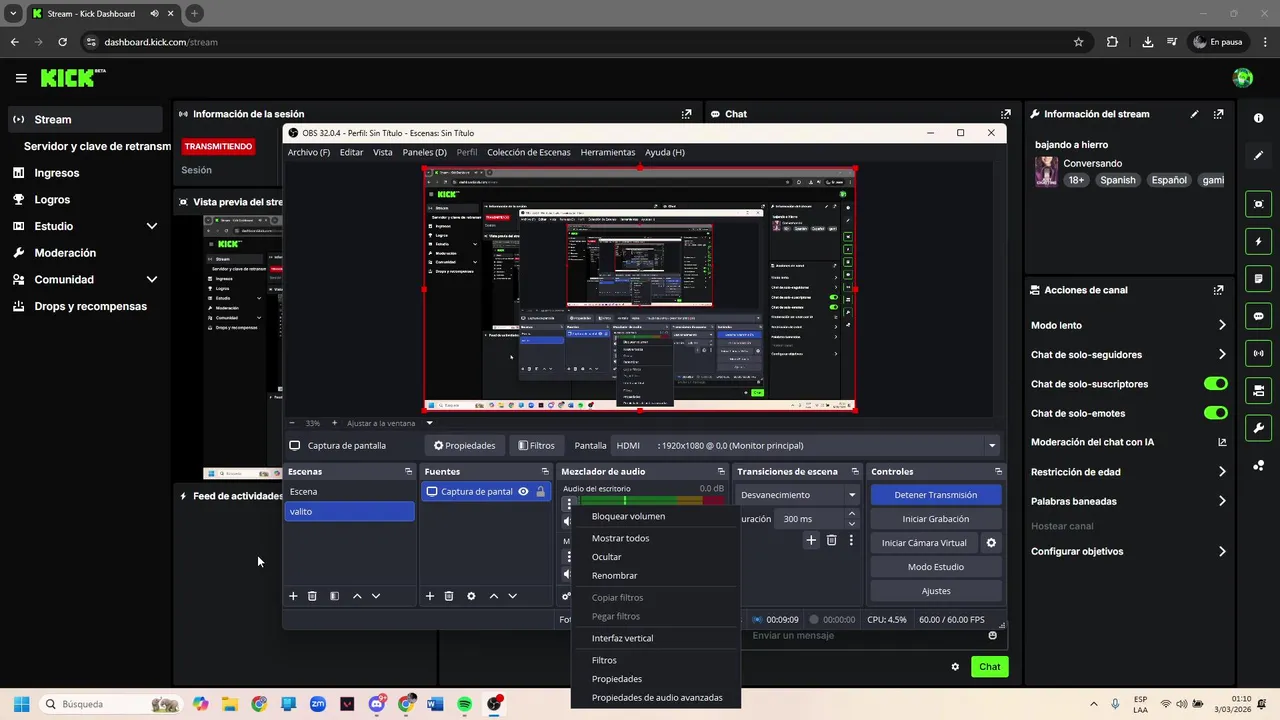The image size is (1280, 720).
Task: Add a scene transition with plus icon
Action: pyautogui.click(x=811, y=540)
